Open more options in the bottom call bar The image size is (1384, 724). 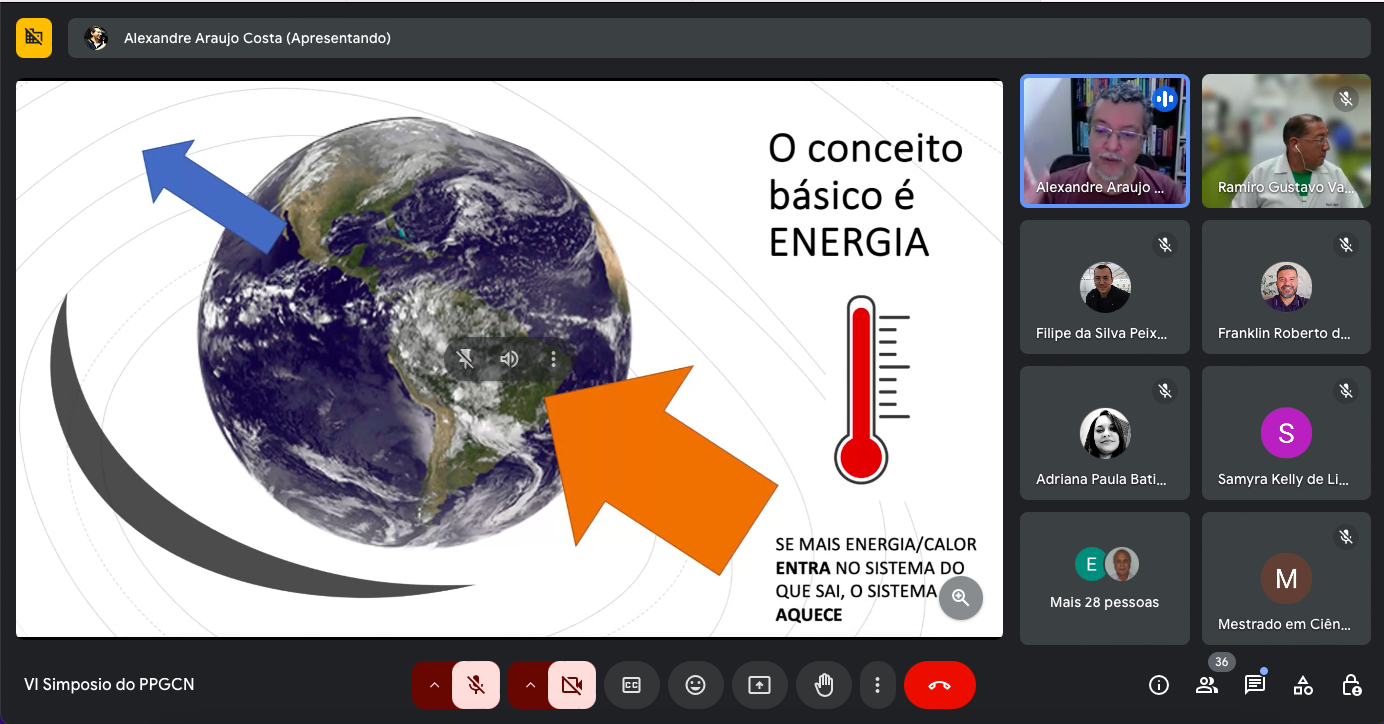pyautogui.click(x=877, y=685)
